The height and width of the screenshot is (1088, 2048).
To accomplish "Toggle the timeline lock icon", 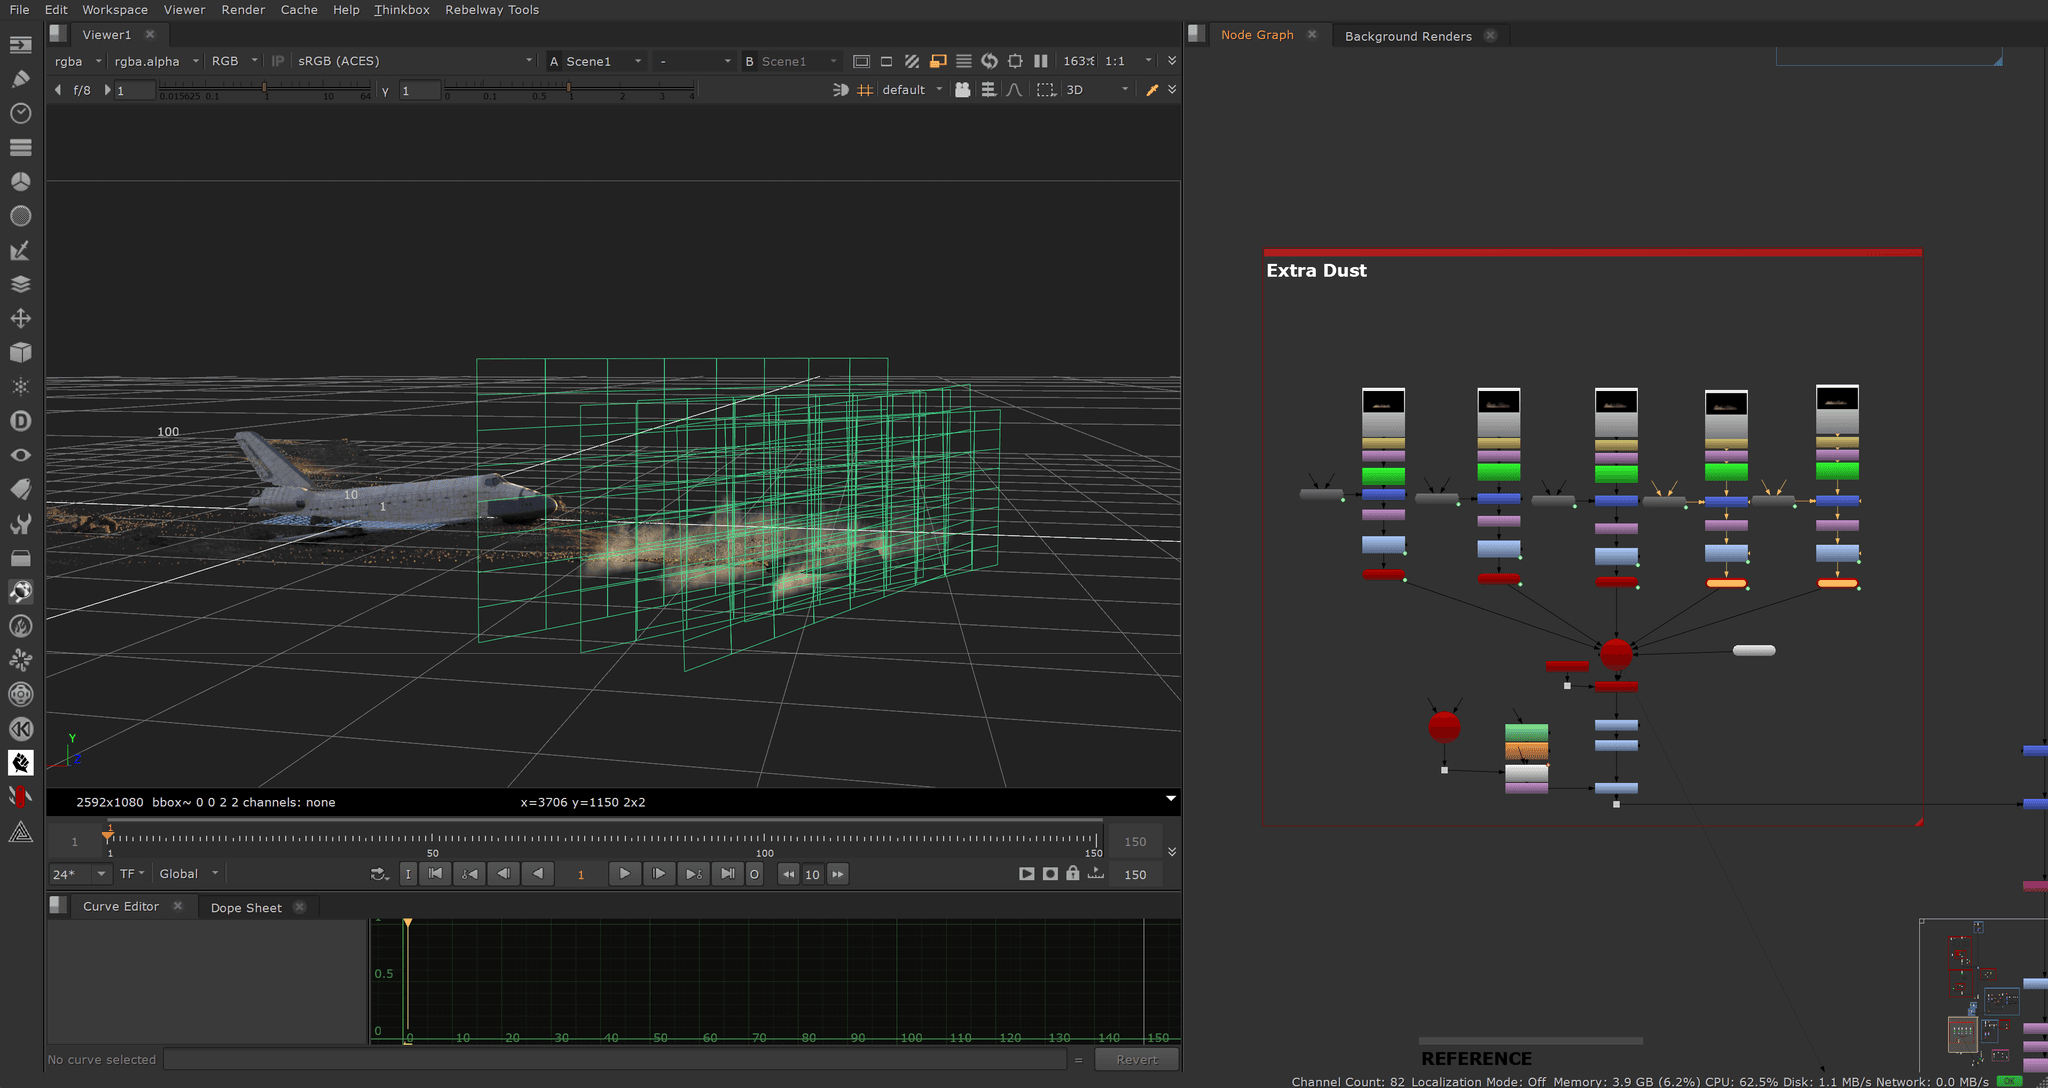I will (1073, 874).
